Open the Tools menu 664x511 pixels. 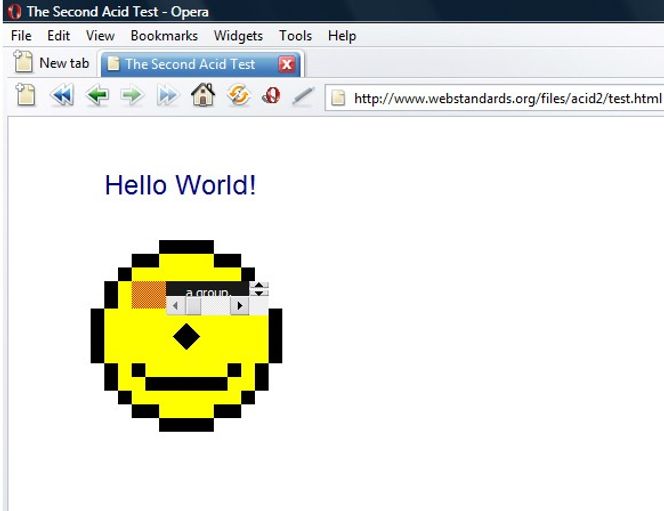pyautogui.click(x=295, y=36)
